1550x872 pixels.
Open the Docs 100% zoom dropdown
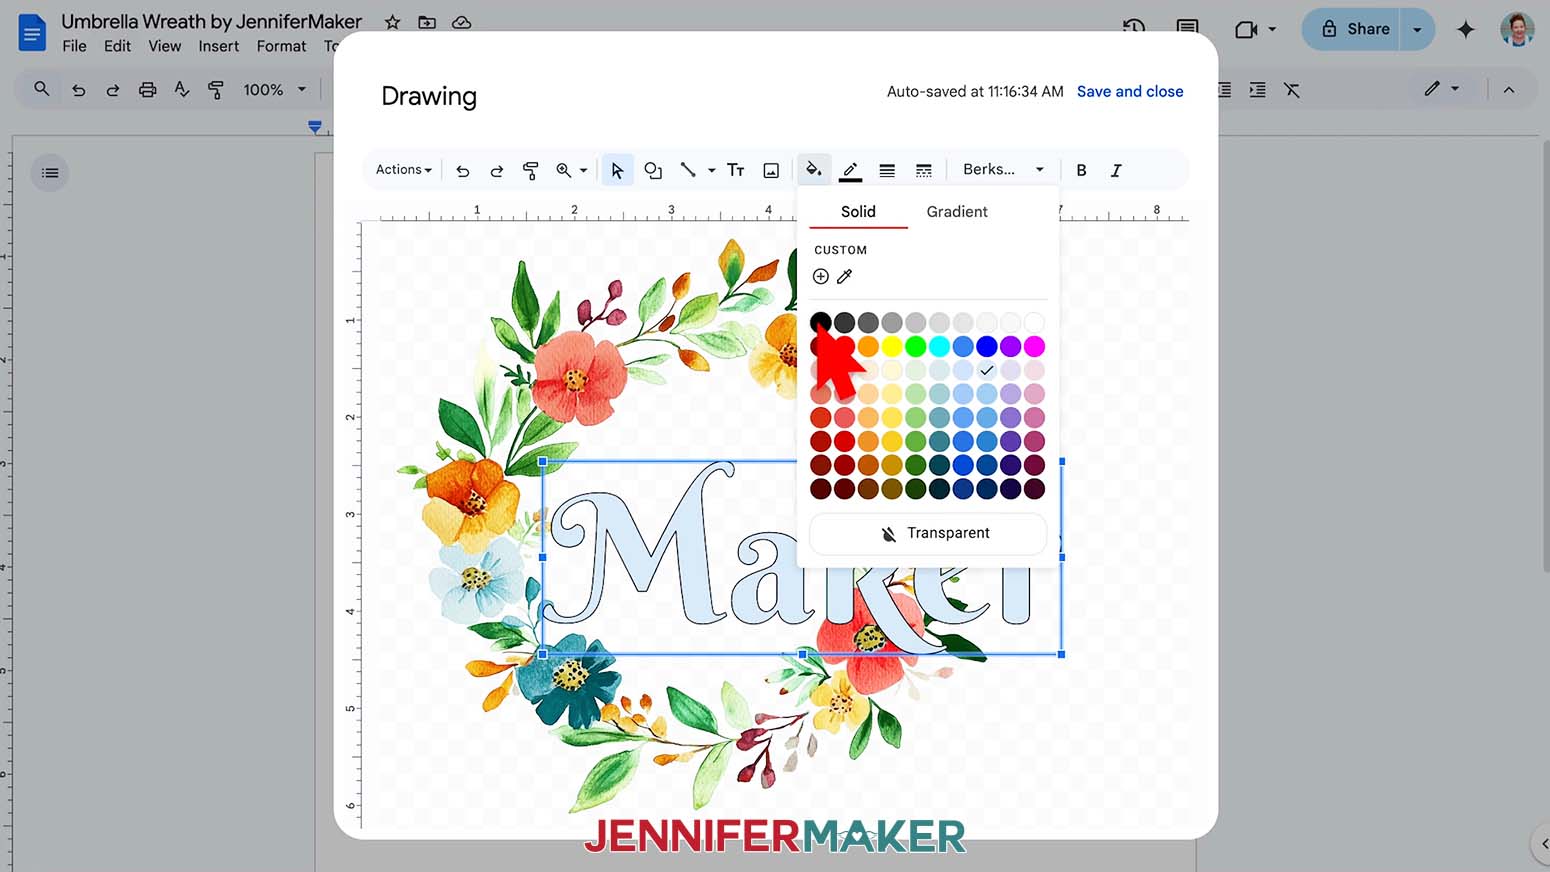click(275, 90)
